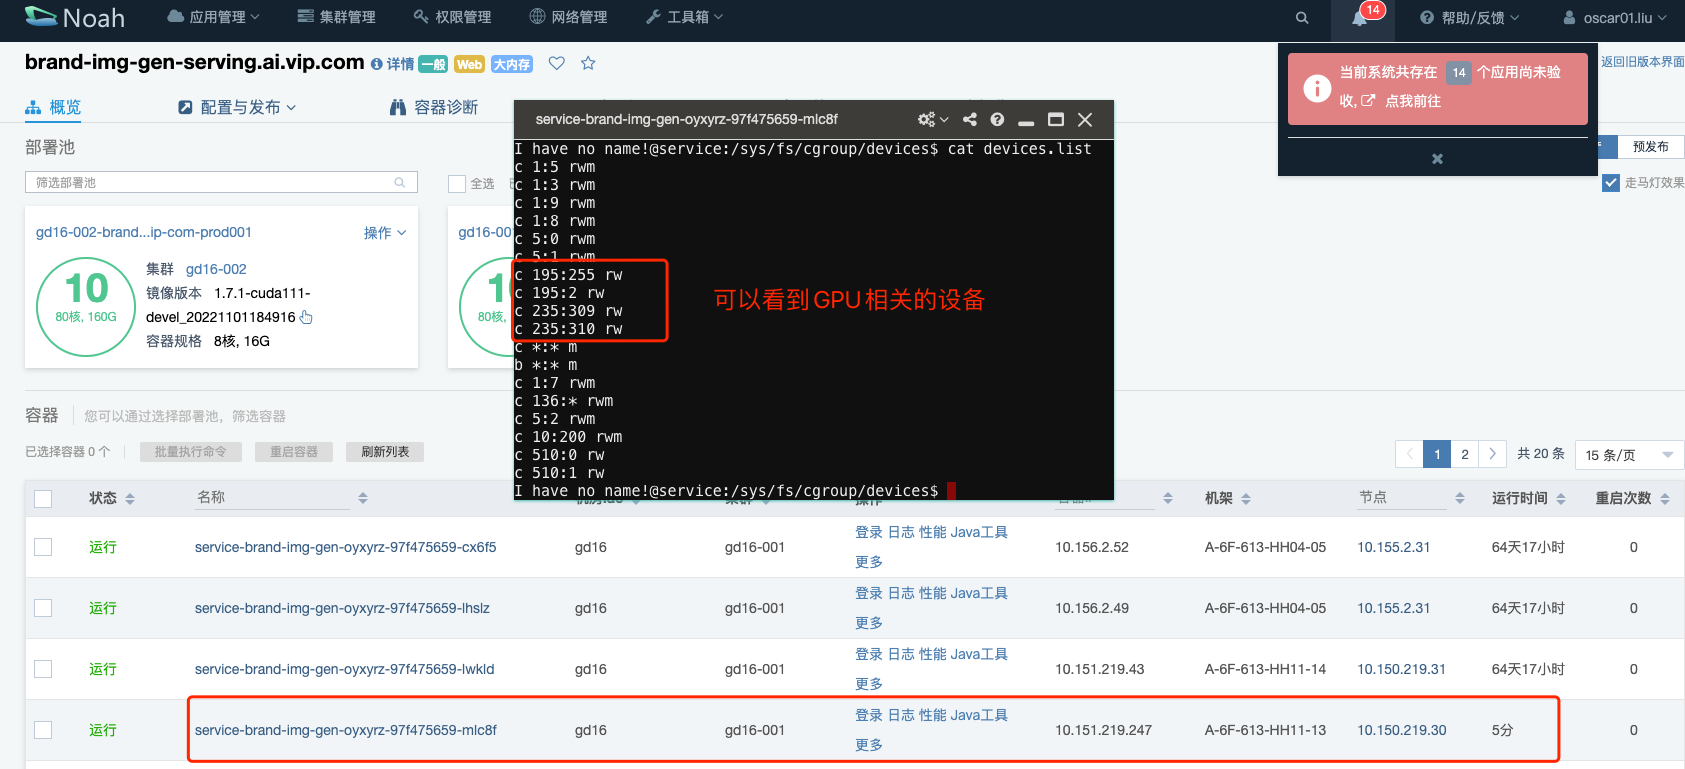The height and width of the screenshot is (769, 1685).
Task: Sort by 机架 column arrows
Action: tap(1246, 498)
